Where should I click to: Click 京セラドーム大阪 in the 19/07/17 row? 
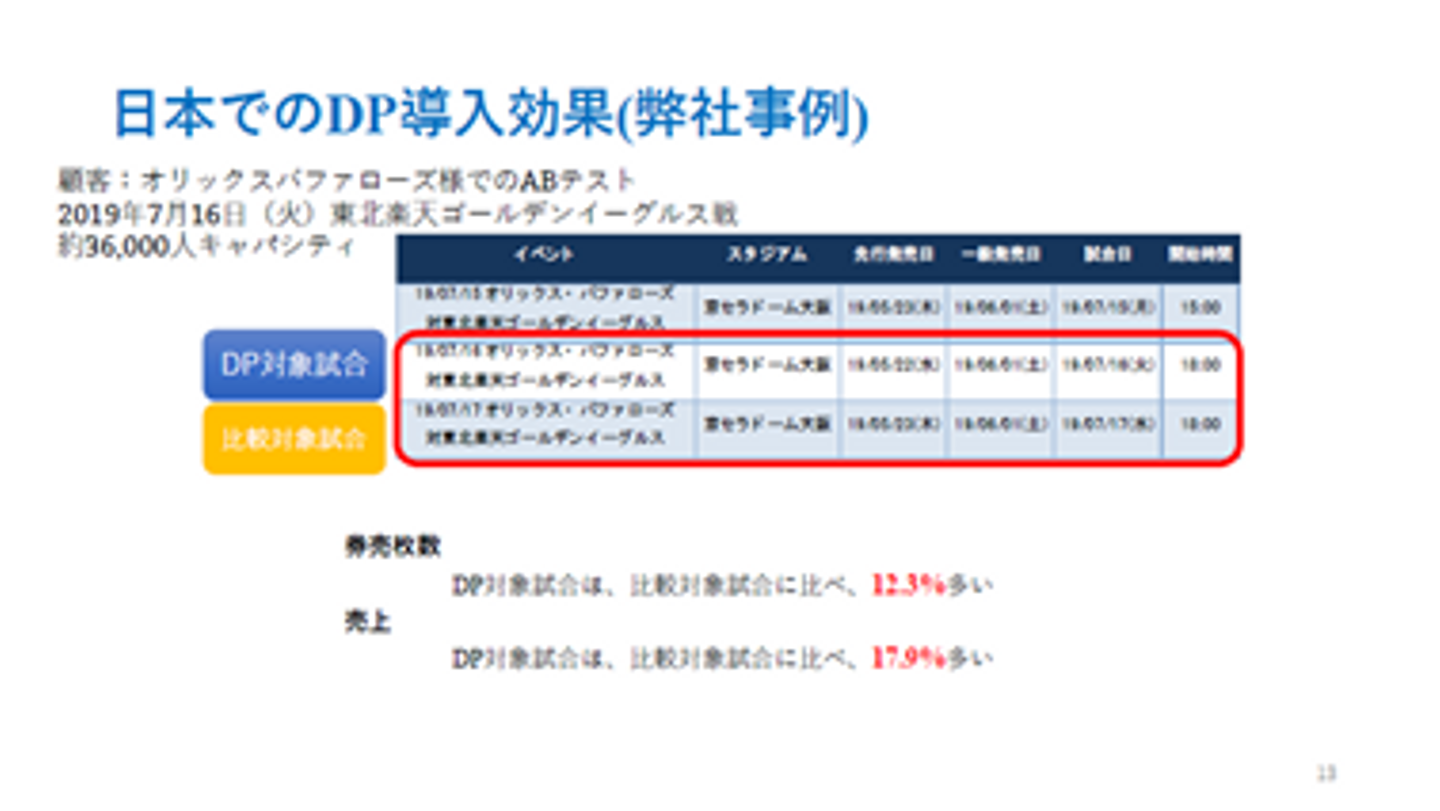point(767,424)
